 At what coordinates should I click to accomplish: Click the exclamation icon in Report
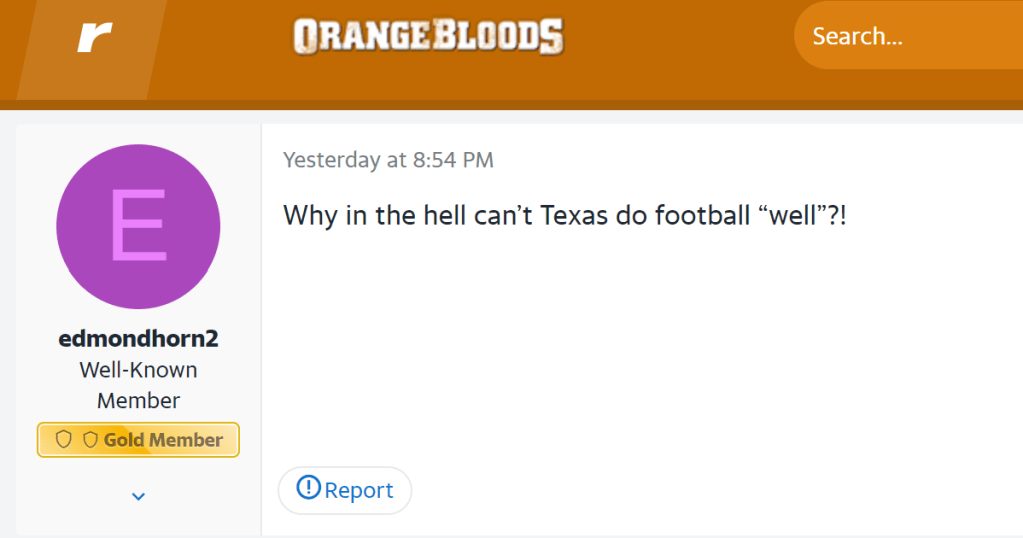click(309, 489)
